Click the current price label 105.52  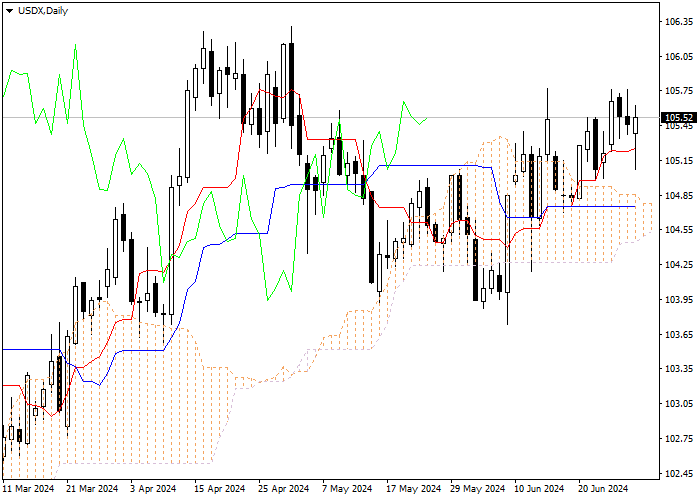click(x=679, y=118)
